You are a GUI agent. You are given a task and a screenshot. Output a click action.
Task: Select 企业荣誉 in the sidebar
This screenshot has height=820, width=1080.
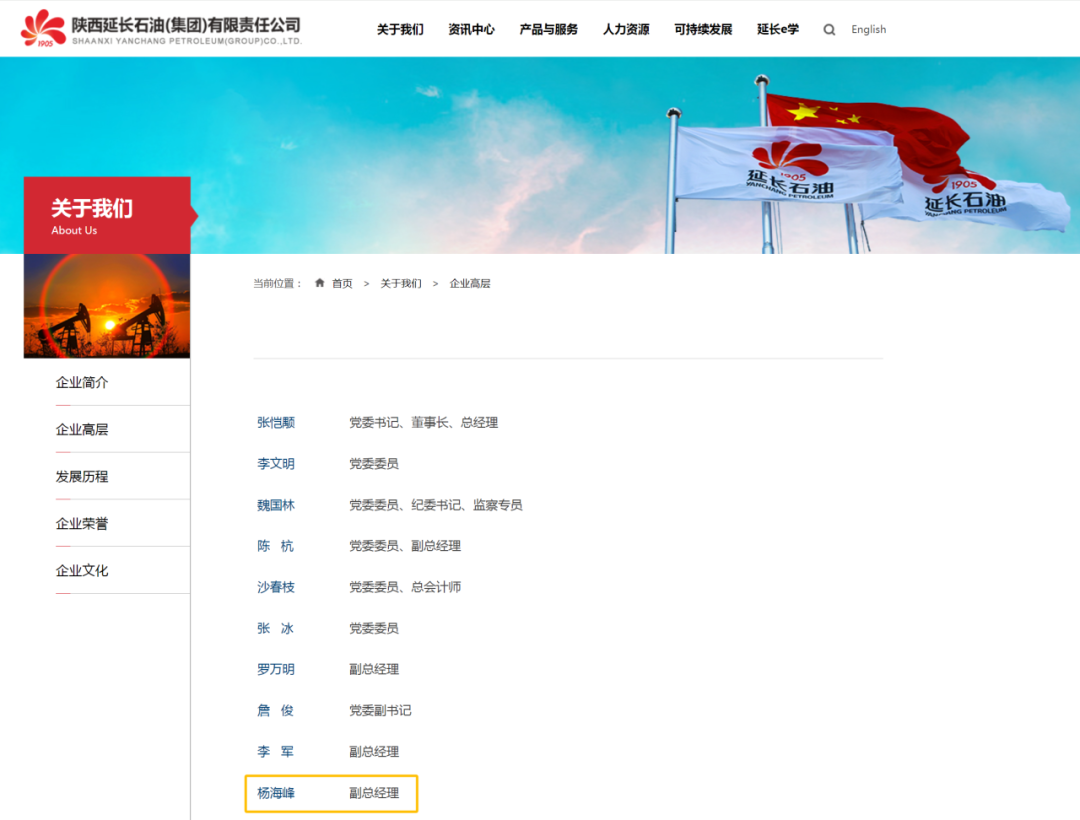tap(81, 523)
